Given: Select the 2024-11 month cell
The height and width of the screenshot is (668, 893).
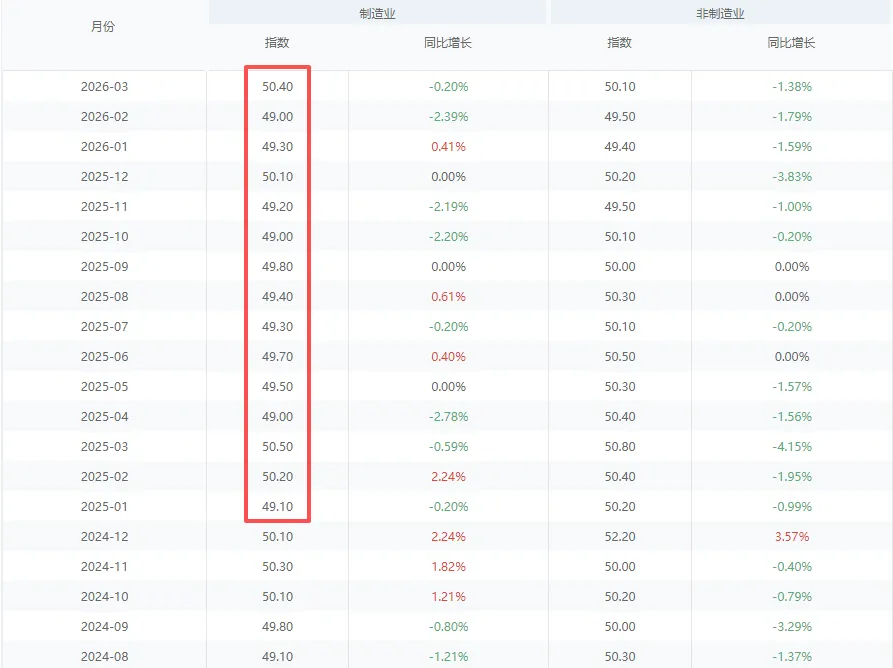Looking at the screenshot, I should click(x=104, y=567).
